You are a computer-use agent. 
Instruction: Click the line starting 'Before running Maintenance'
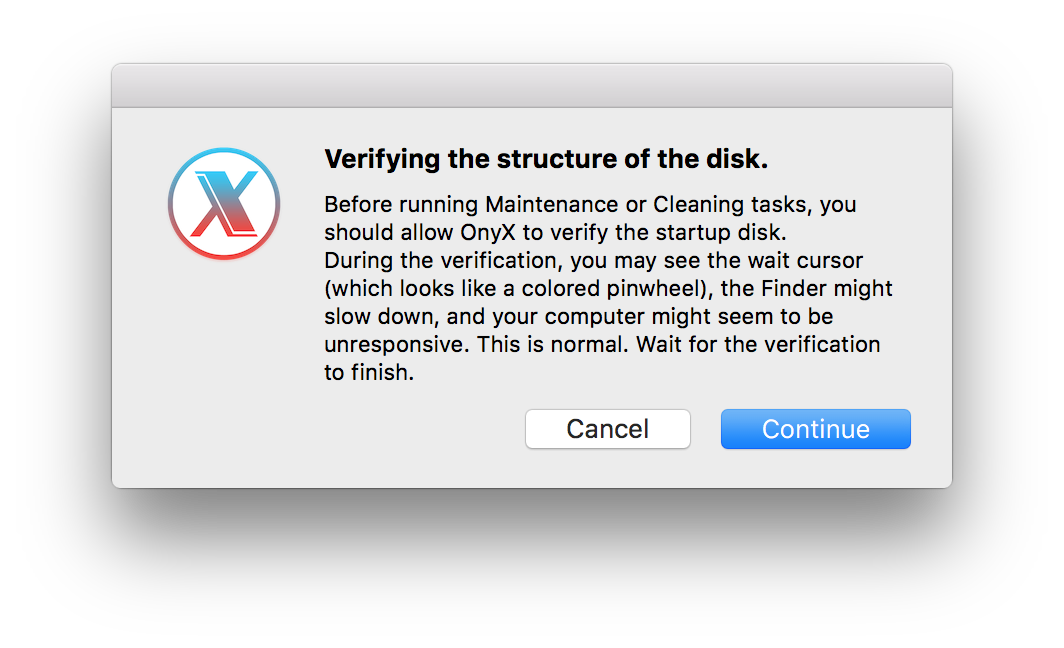590,204
